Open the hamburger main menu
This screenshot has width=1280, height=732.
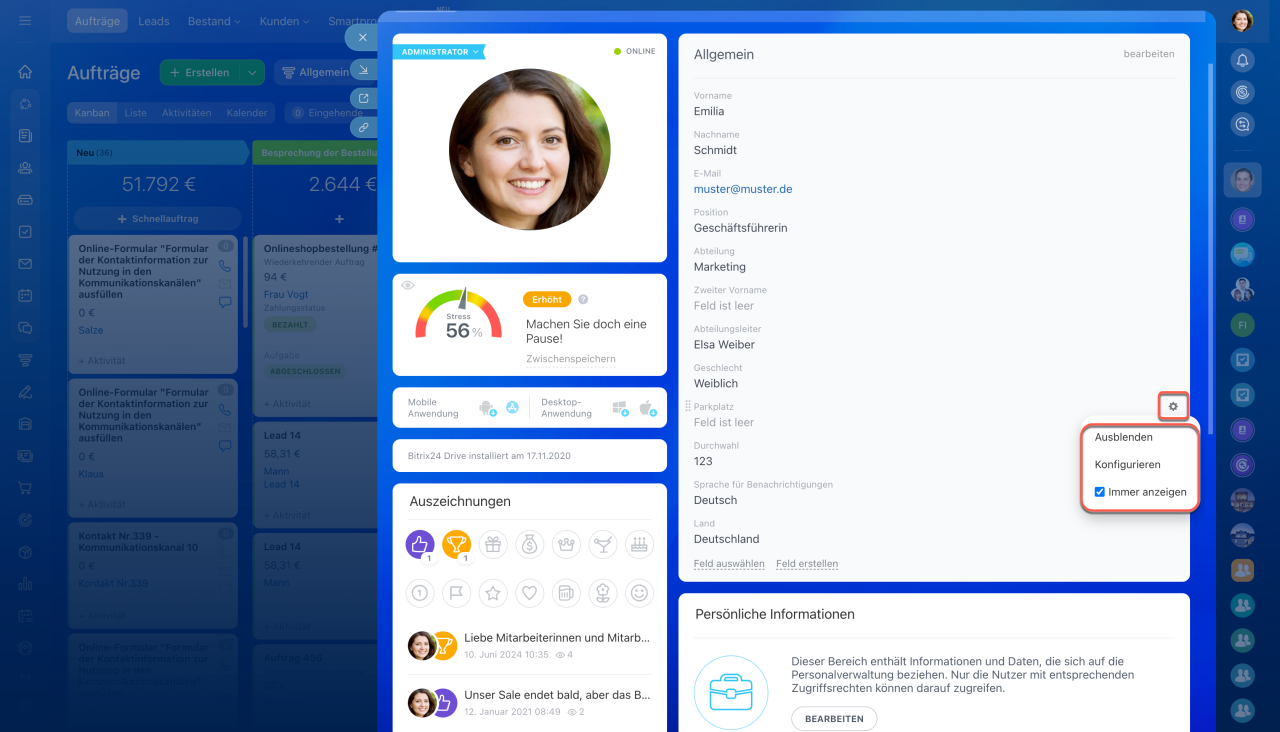25,21
